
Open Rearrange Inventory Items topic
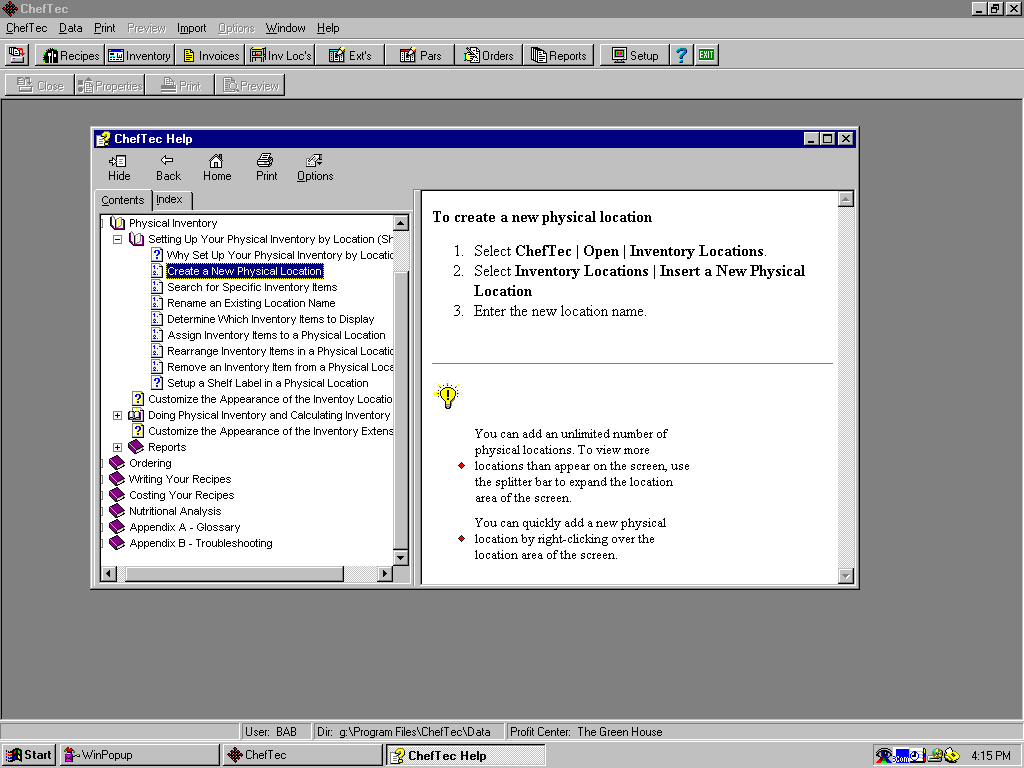280,351
